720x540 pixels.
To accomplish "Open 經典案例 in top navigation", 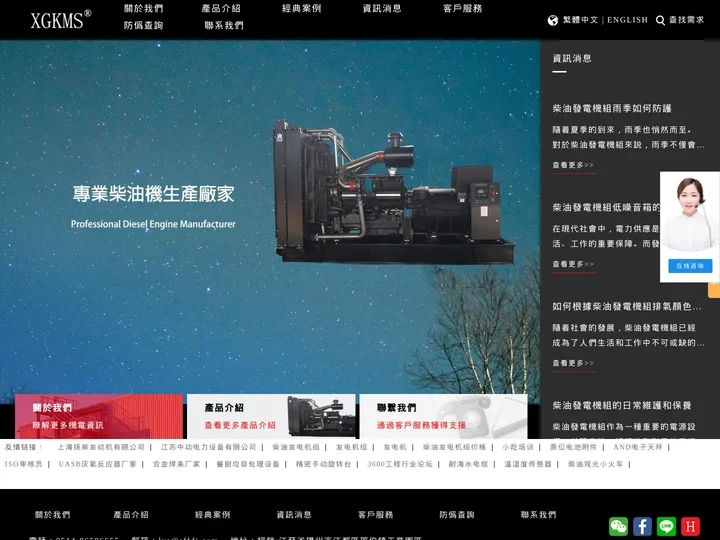I will coord(302,8).
